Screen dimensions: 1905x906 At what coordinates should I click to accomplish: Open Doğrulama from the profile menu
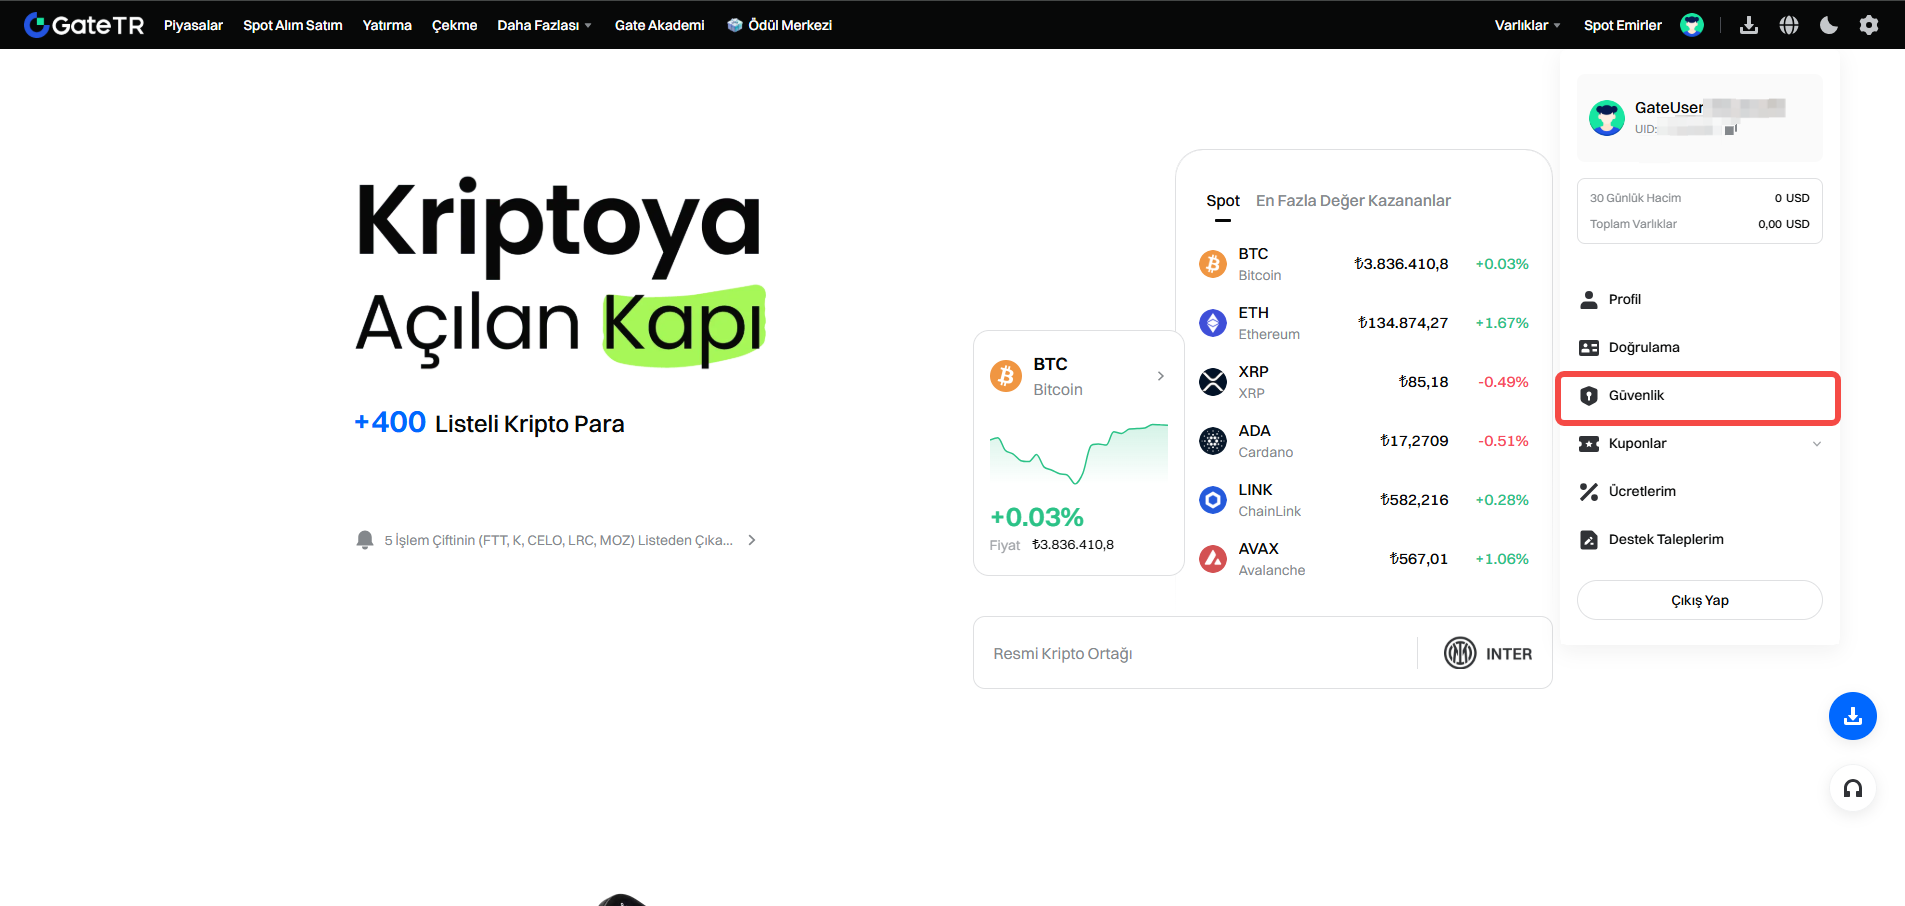(x=1643, y=348)
